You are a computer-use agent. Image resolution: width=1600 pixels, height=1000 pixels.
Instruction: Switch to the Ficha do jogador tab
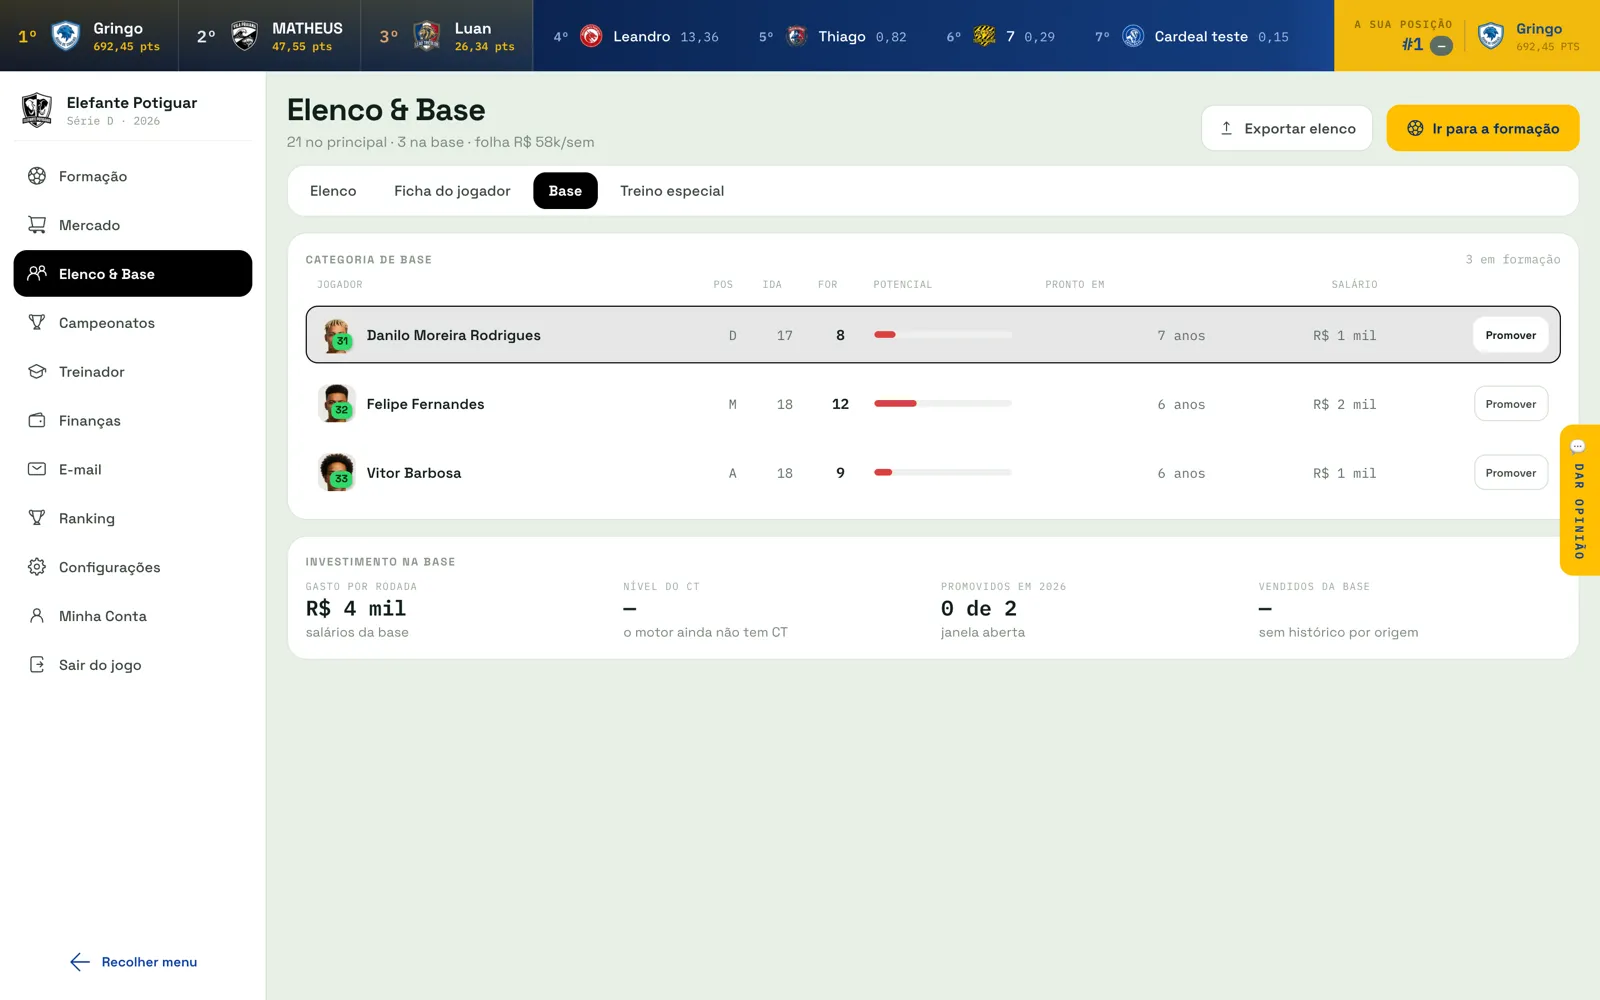click(452, 191)
